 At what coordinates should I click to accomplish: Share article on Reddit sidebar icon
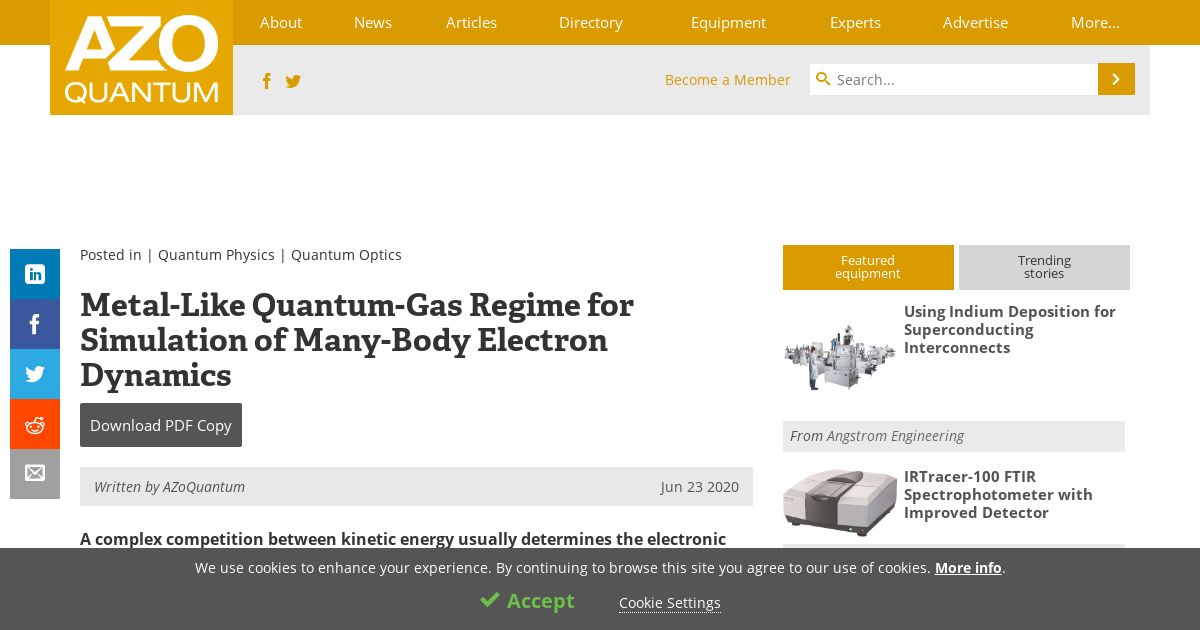(x=35, y=424)
